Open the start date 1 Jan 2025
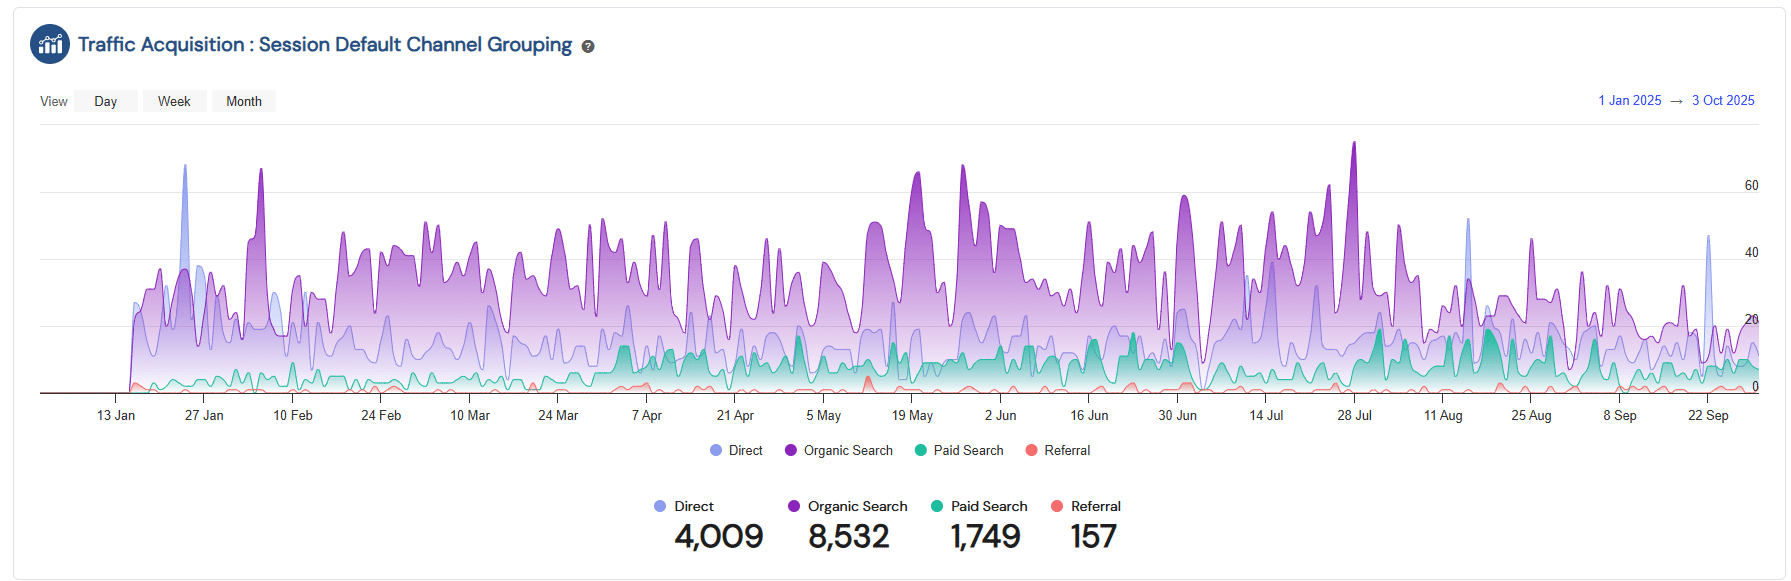The width and height of the screenshot is (1791, 581). pyautogui.click(x=1629, y=100)
